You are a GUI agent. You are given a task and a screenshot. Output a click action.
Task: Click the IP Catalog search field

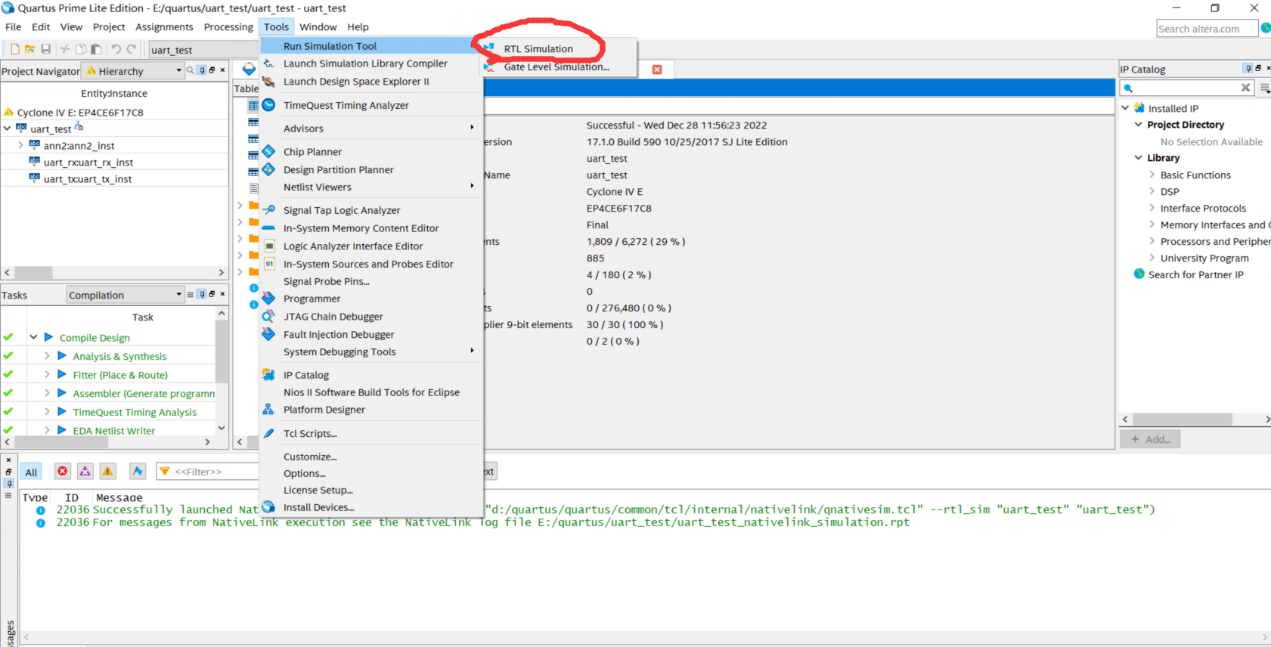pyautogui.click(x=1186, y=88)
